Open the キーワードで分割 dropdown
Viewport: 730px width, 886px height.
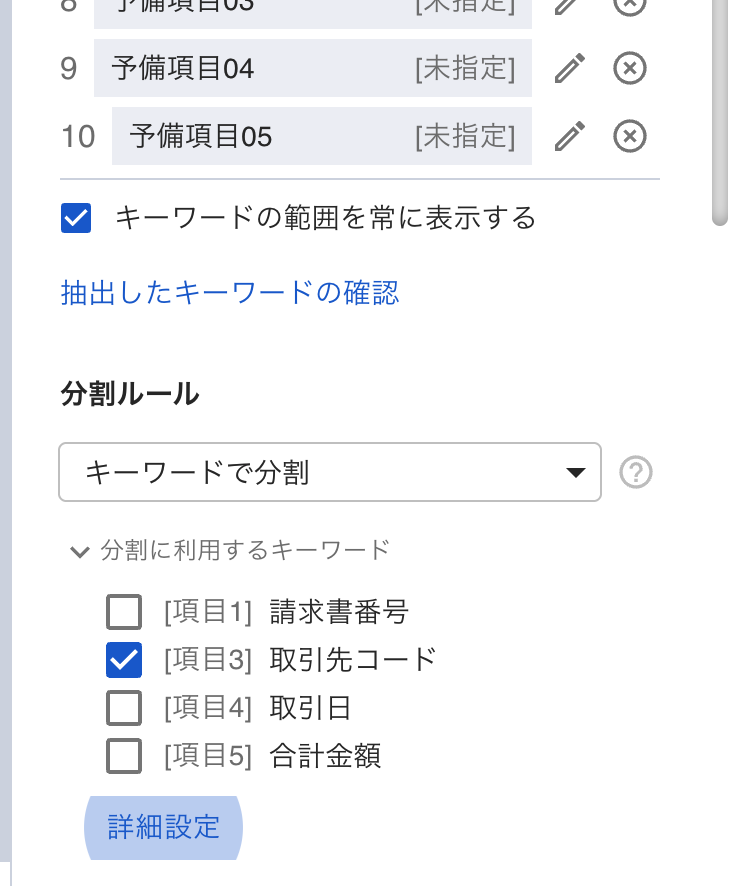(330, 472)
